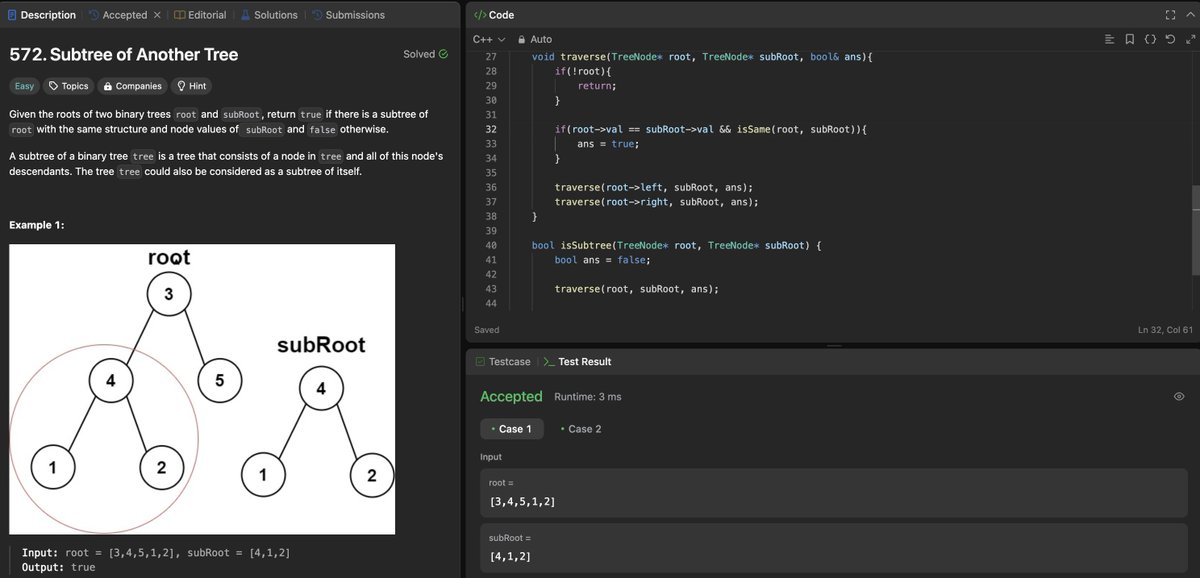Click the Topics tag button

point(69,86)
